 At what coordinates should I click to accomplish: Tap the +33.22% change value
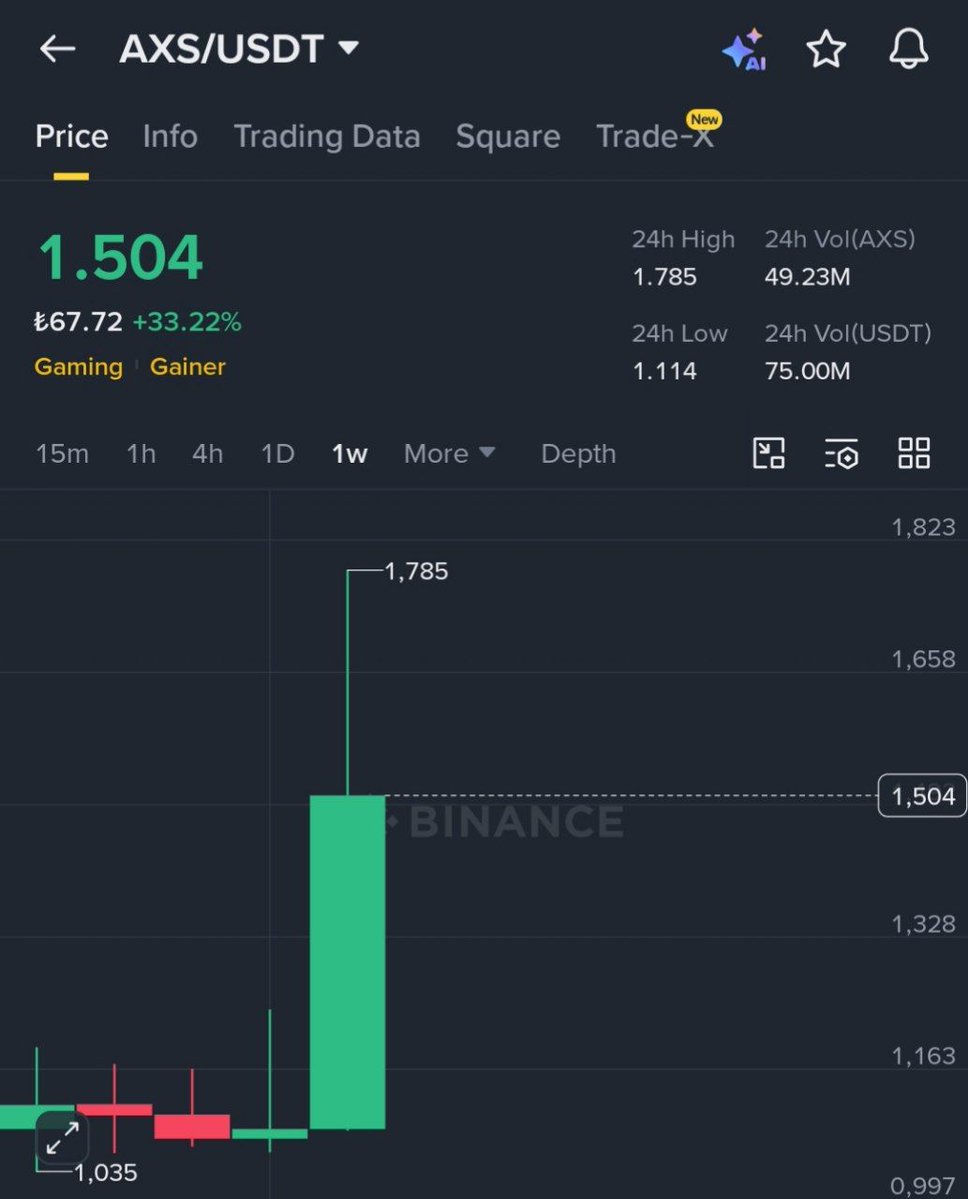point(187,322)
